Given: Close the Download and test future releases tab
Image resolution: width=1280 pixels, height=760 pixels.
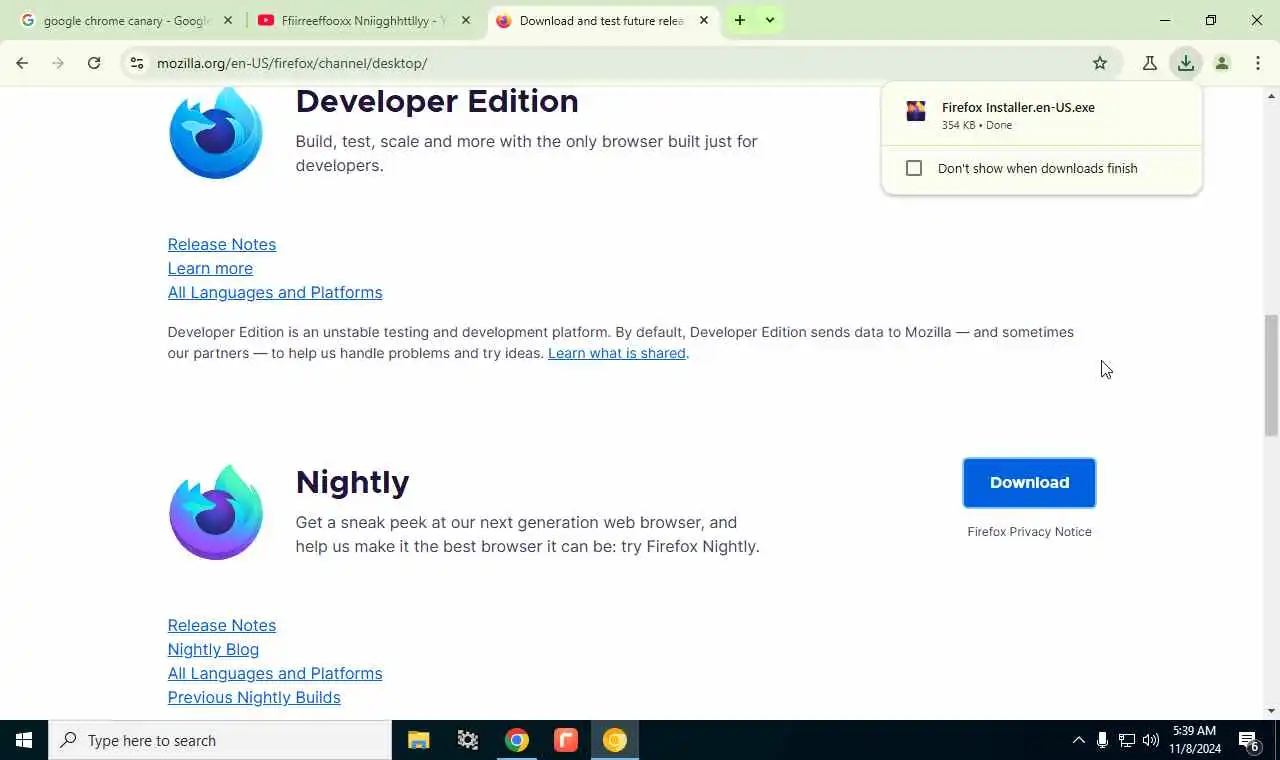Looking at the screenshot, I should point(704,20).
